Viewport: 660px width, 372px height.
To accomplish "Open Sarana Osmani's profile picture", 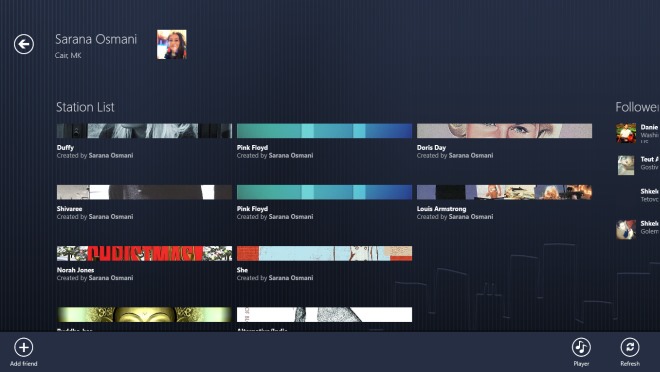I will [172, 44].
